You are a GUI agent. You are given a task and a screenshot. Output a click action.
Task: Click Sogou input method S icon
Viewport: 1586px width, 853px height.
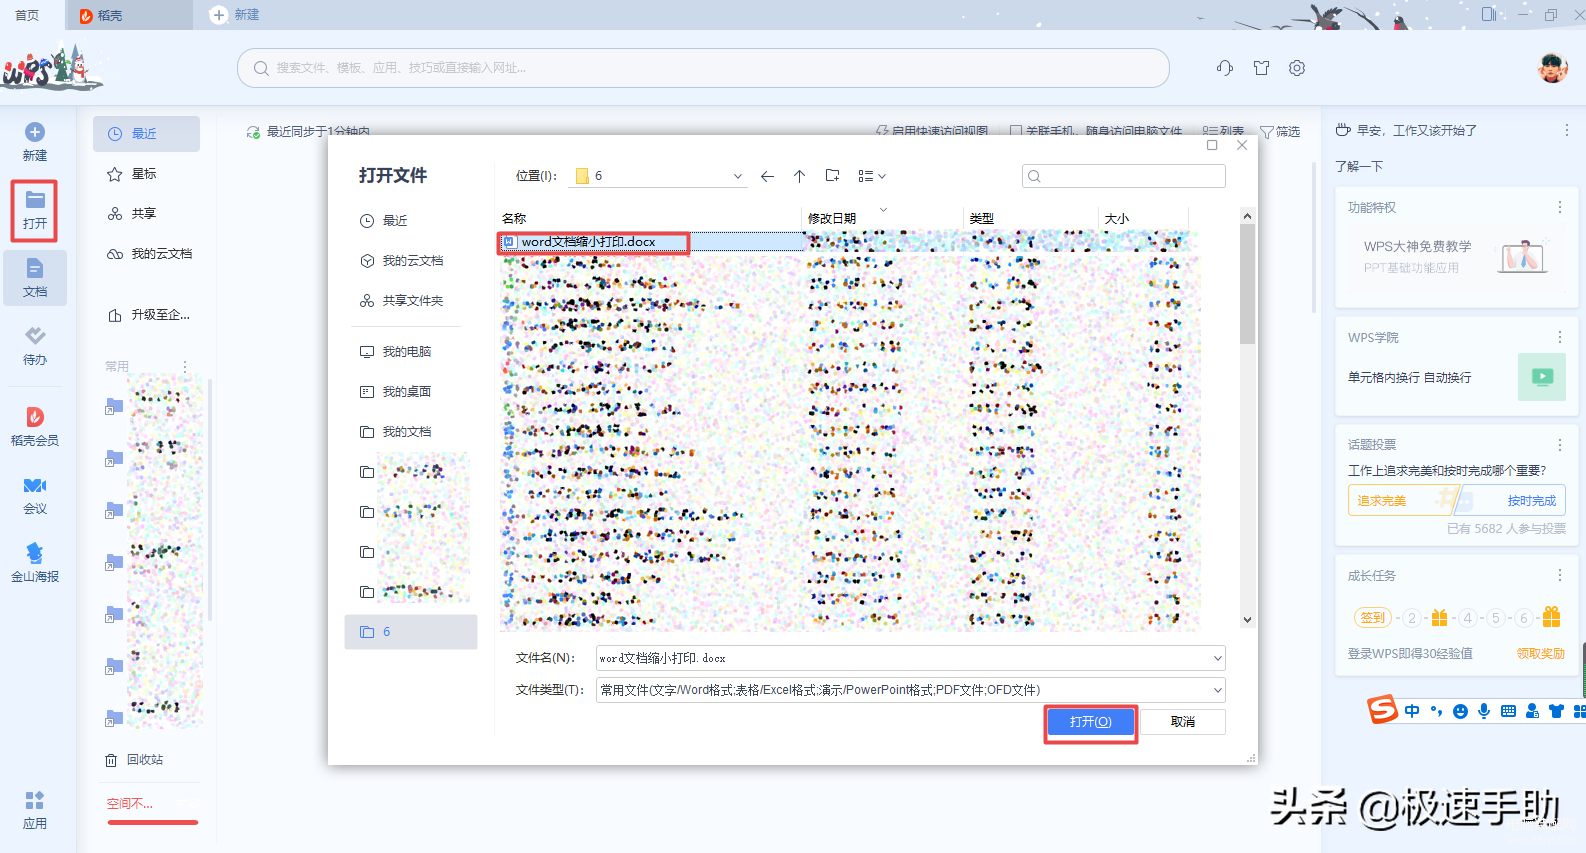point(1382,710)
